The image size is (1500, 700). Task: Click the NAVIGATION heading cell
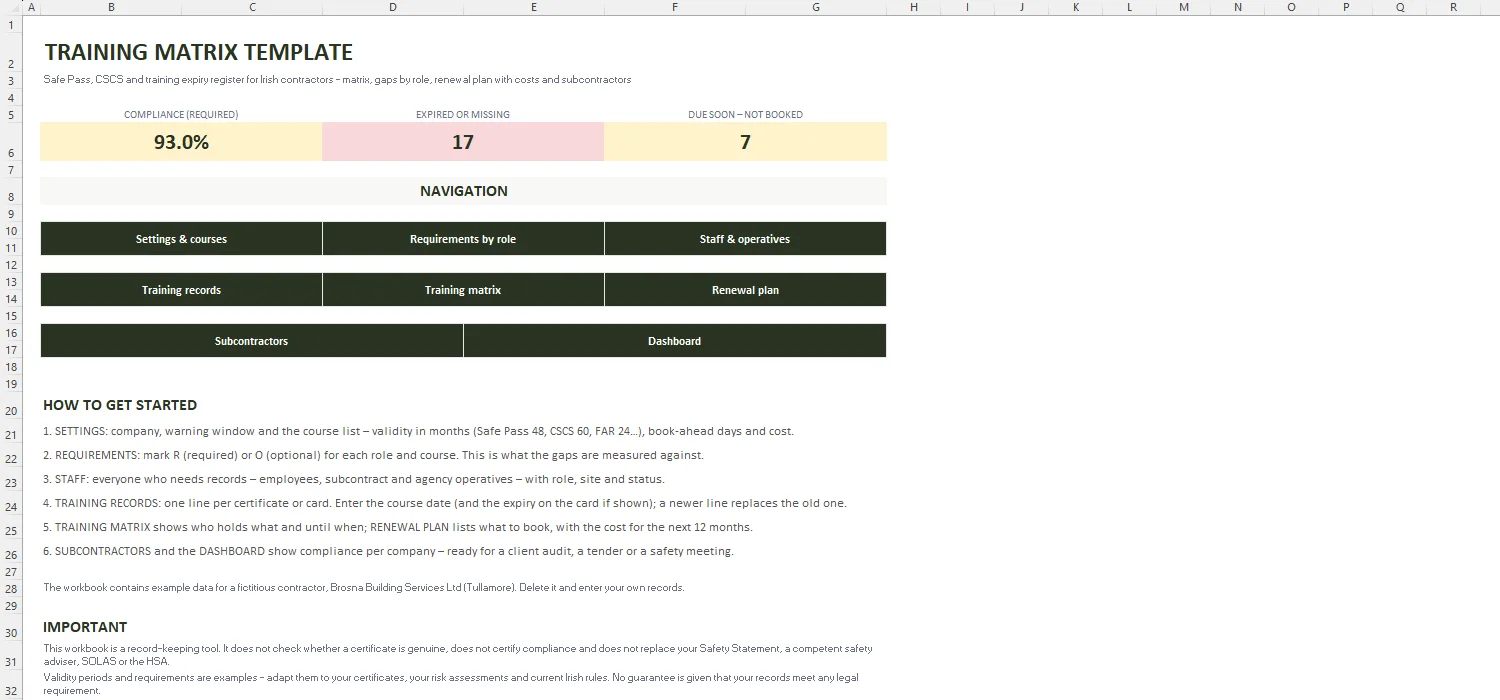[463, 191]
